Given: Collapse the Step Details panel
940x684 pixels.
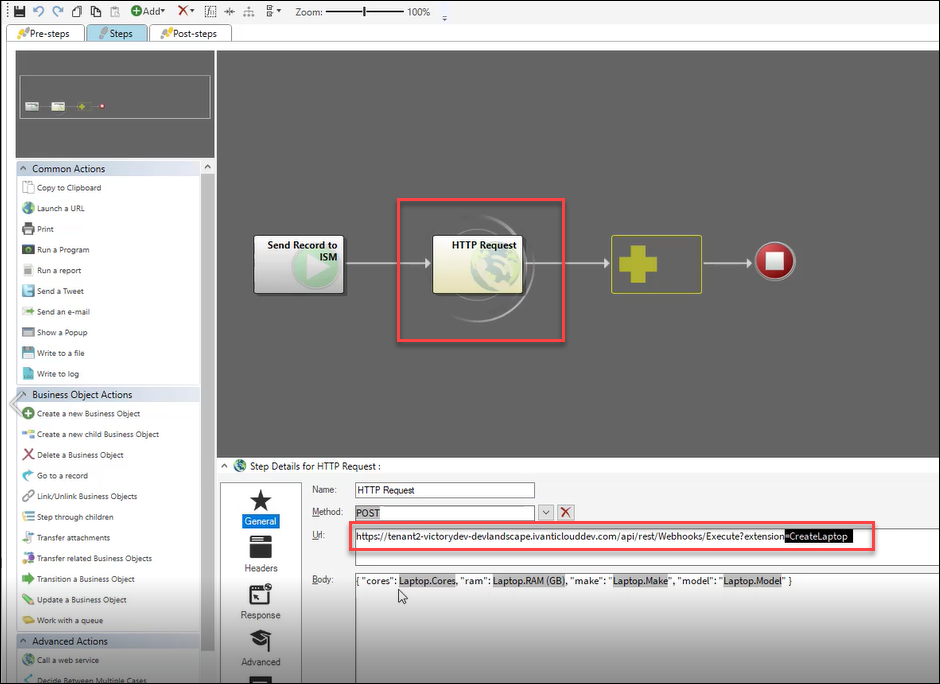Looking at the screenshot, I should point(224,465).
